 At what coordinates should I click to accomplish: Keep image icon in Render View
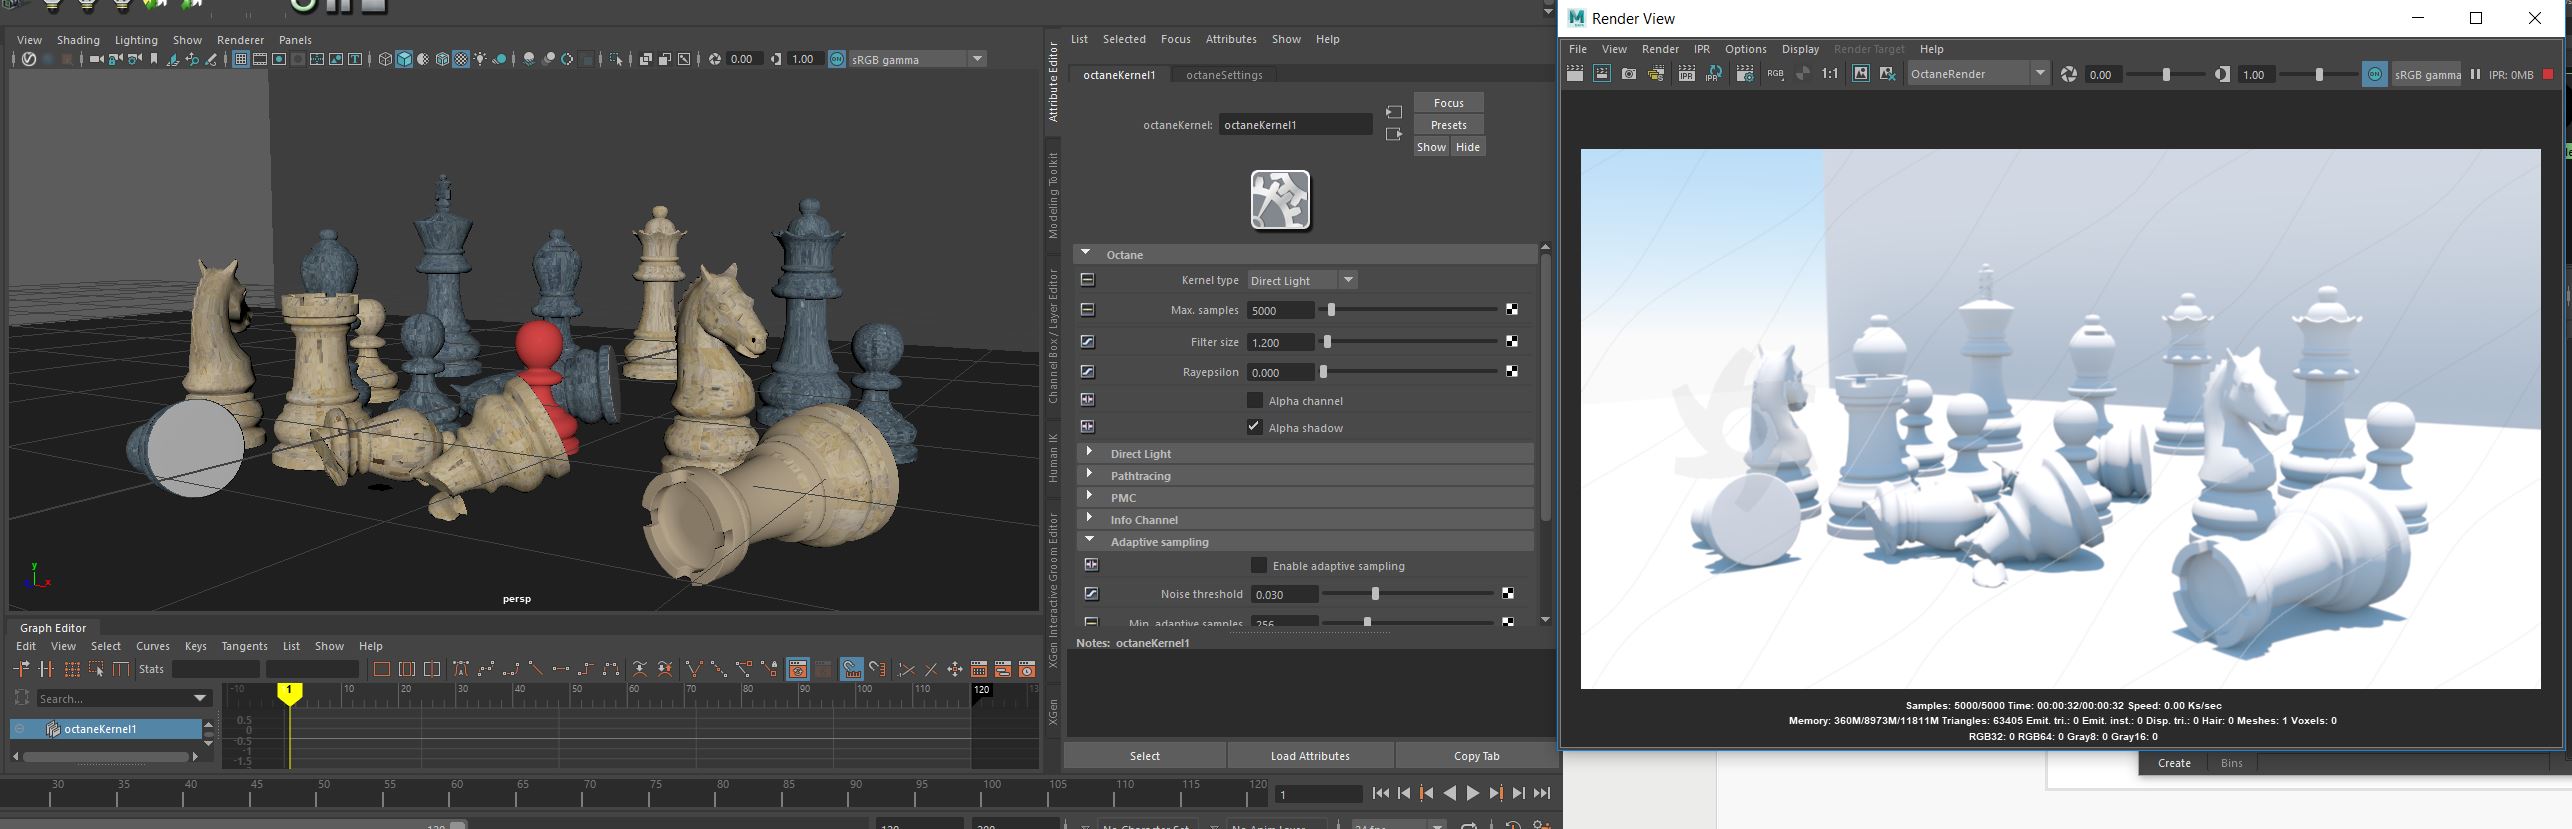[1861, 74]
